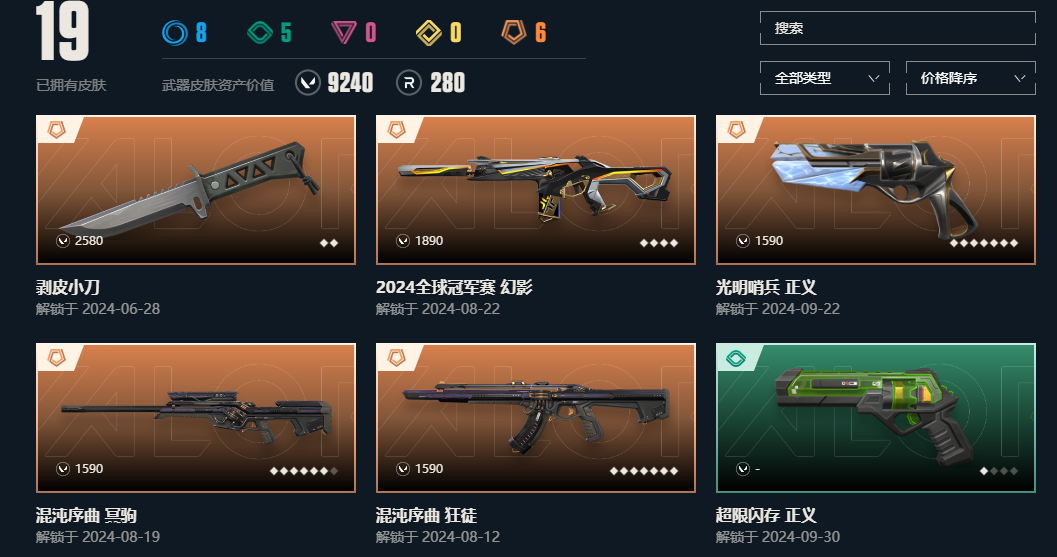Click the Radianite icon beside 280
The width and height of the screenshot is (1057, 557).
[409, 83]
